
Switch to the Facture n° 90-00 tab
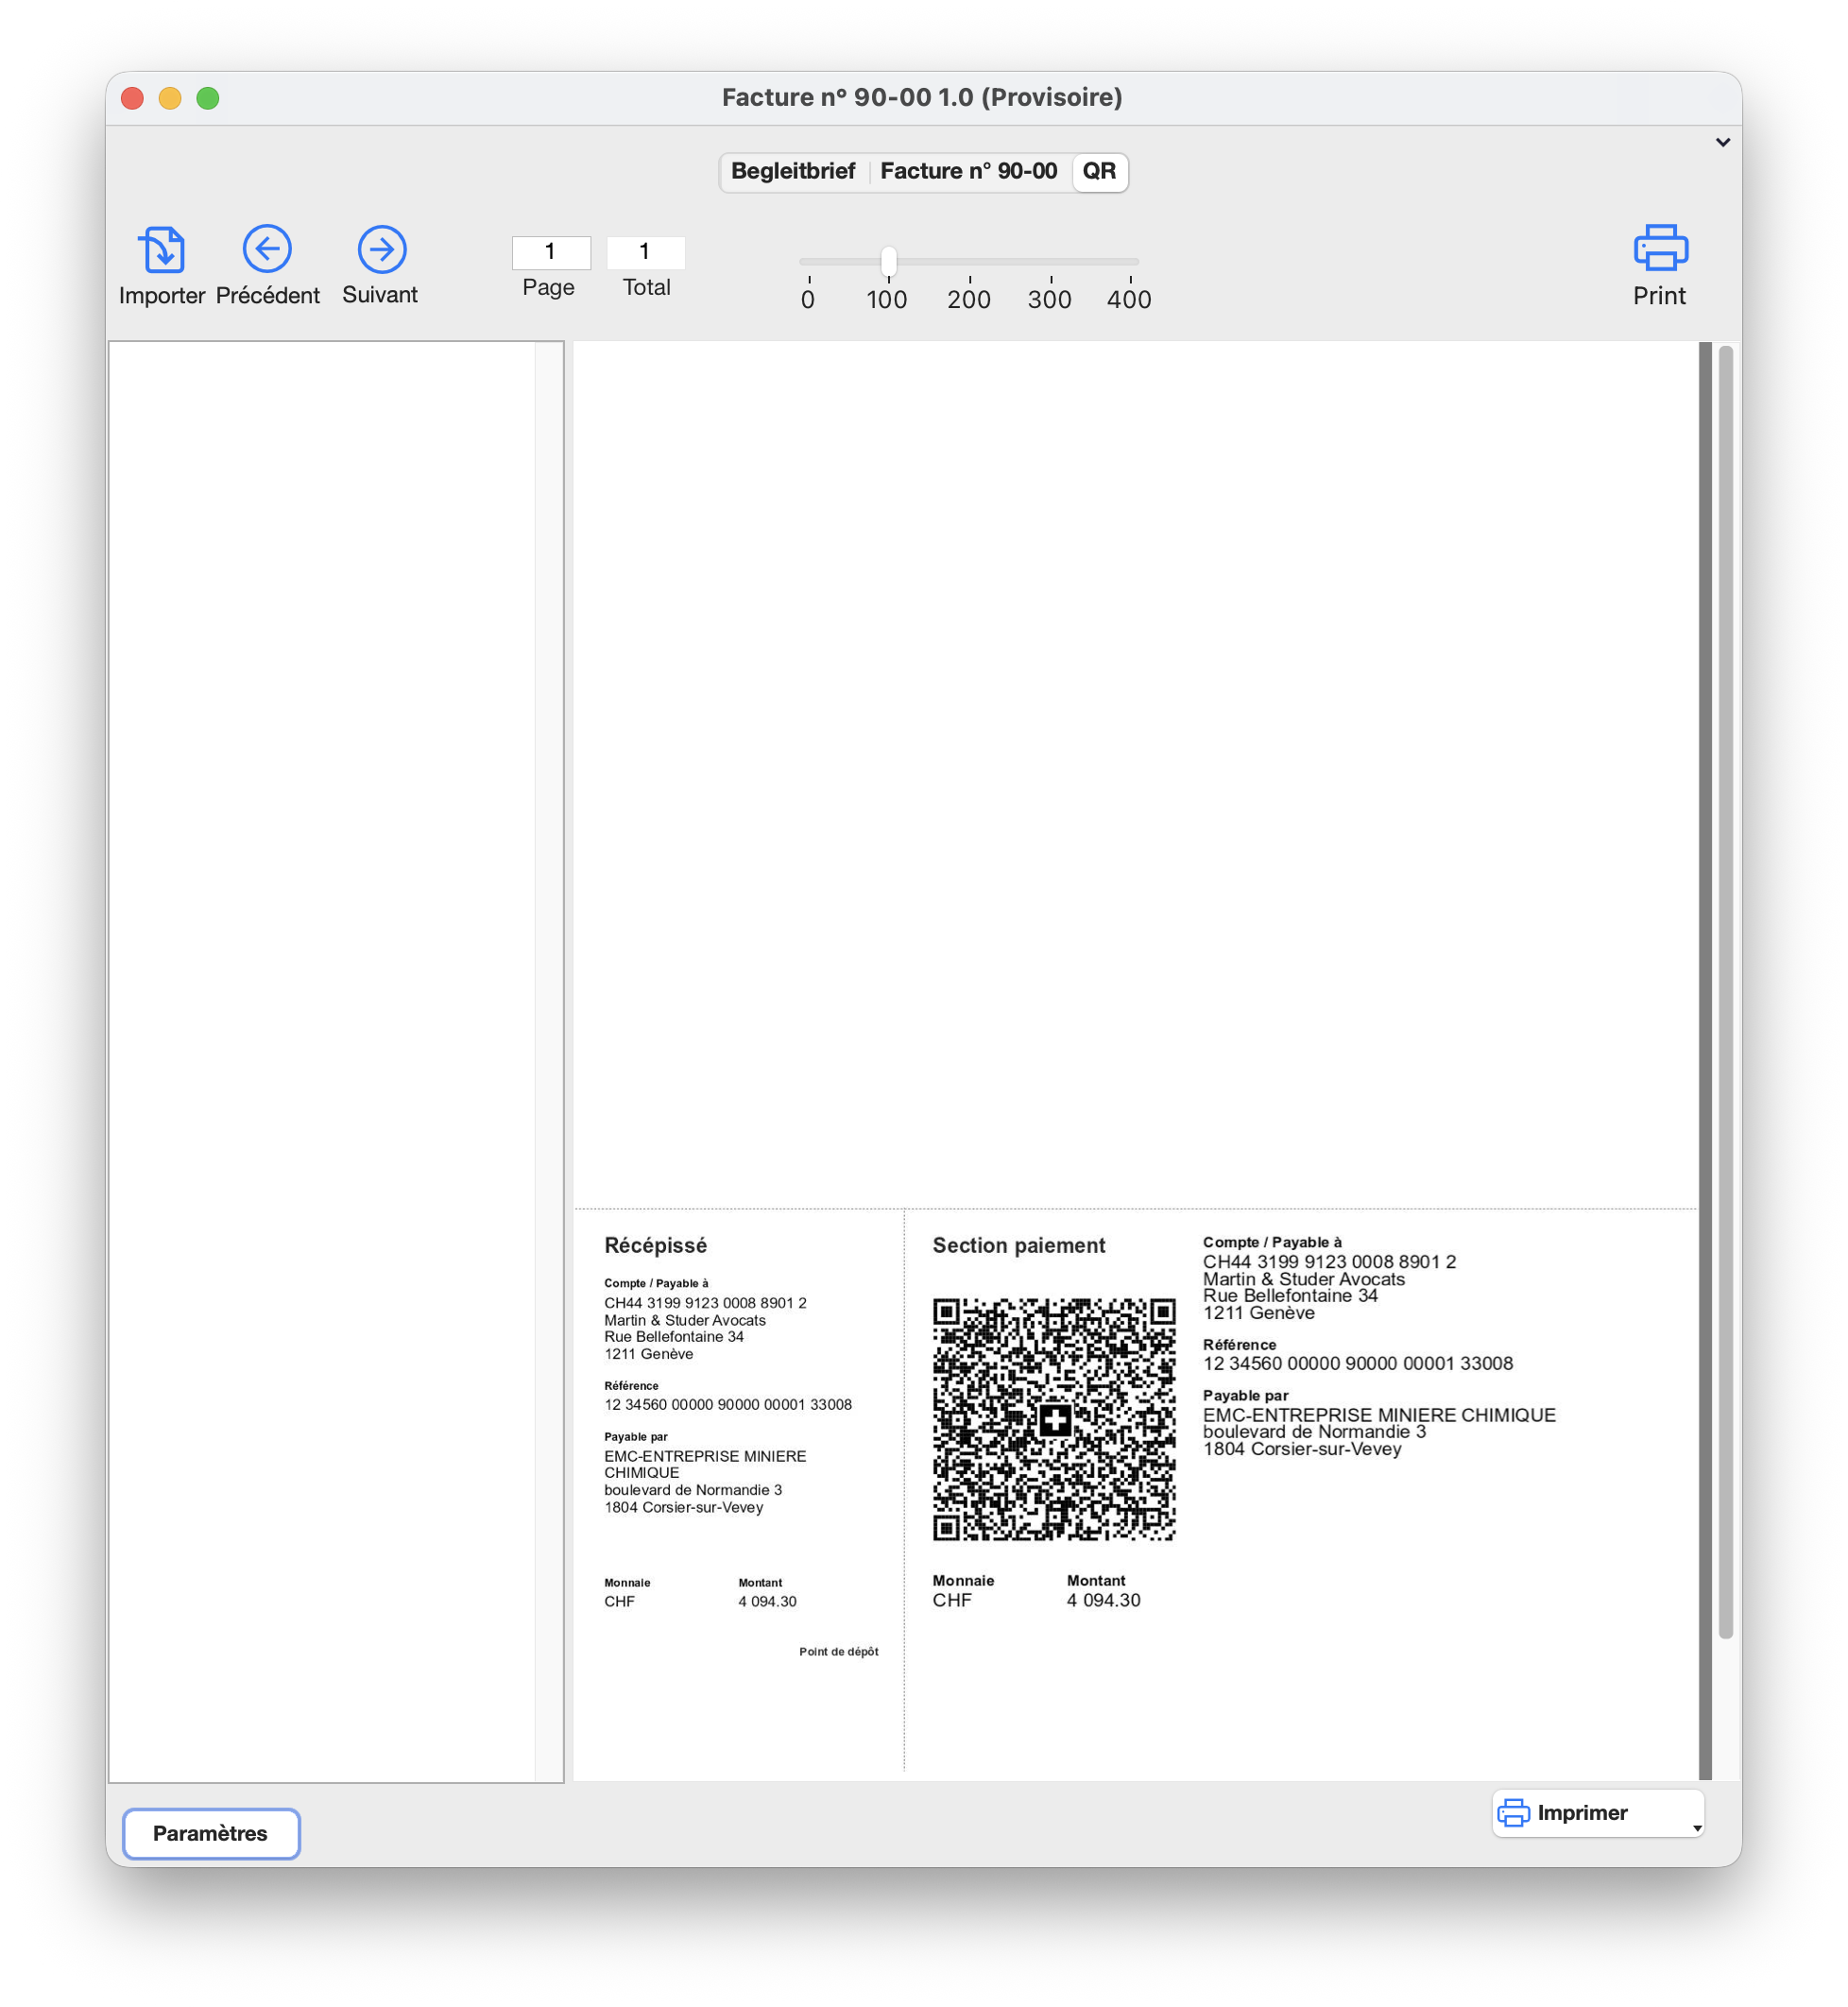pos(967,172)
